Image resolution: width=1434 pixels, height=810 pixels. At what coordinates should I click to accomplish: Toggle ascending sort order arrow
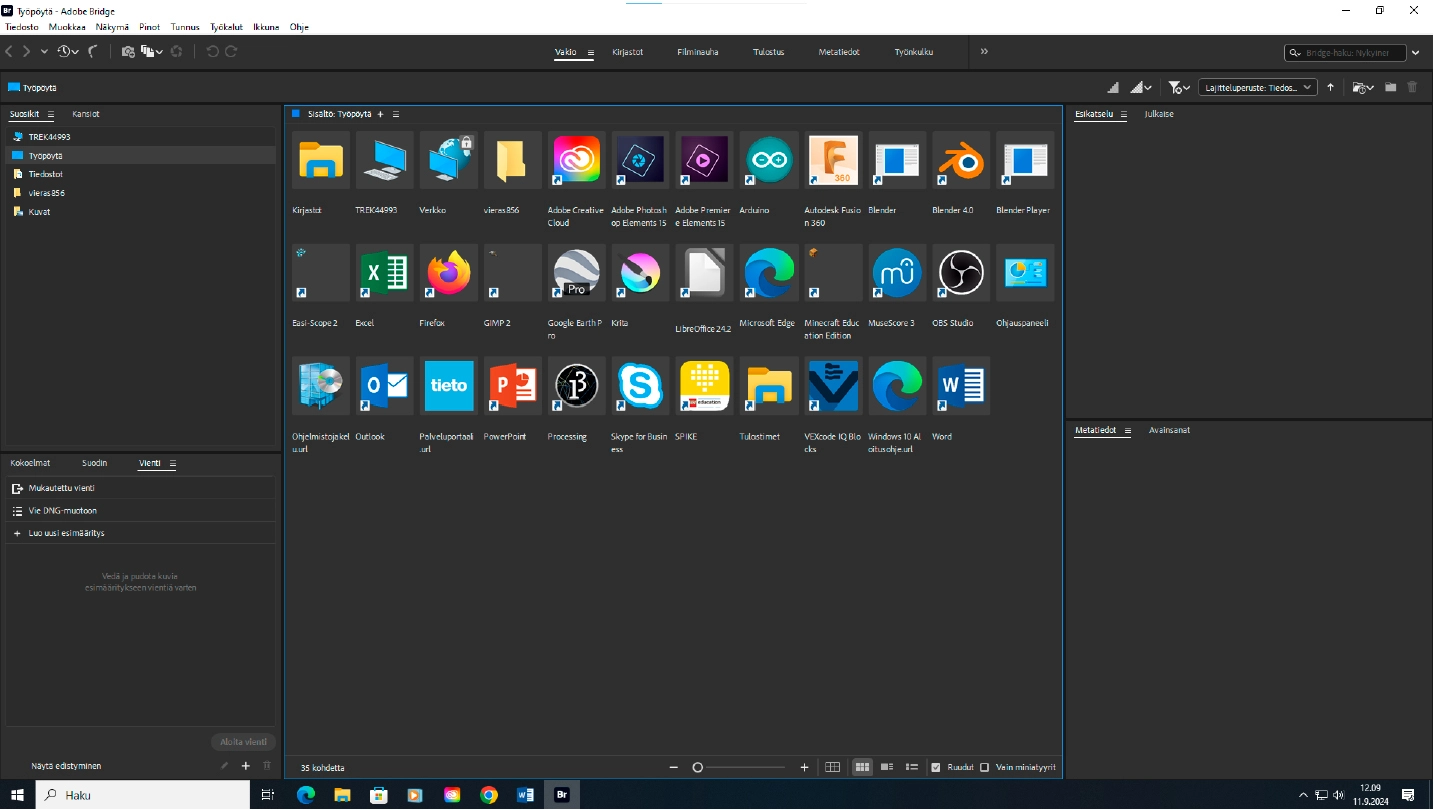point(1331,87)
